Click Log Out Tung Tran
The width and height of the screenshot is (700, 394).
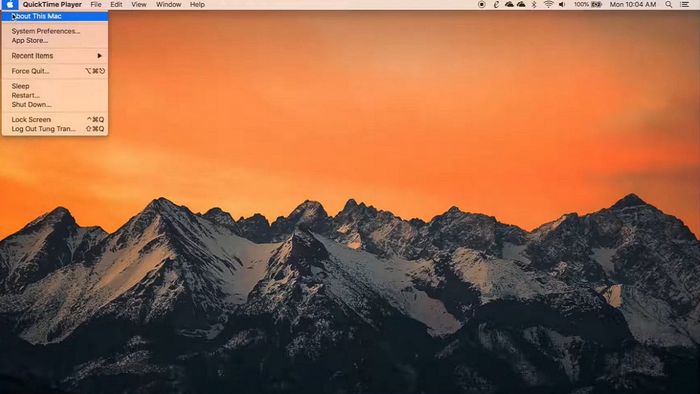[x=54, y=129]
